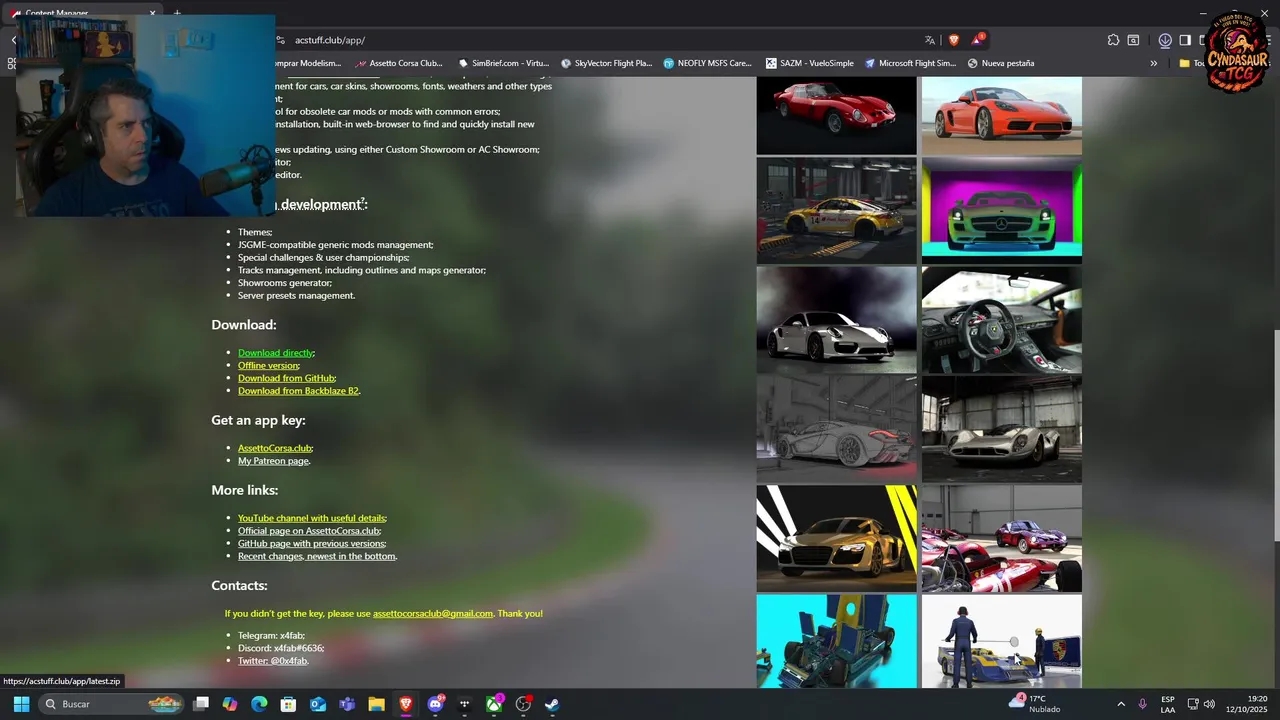This screenshot has width=1280, height=720.
Task: Open the yellow race car in garage thumbnail
Action: 836,210
